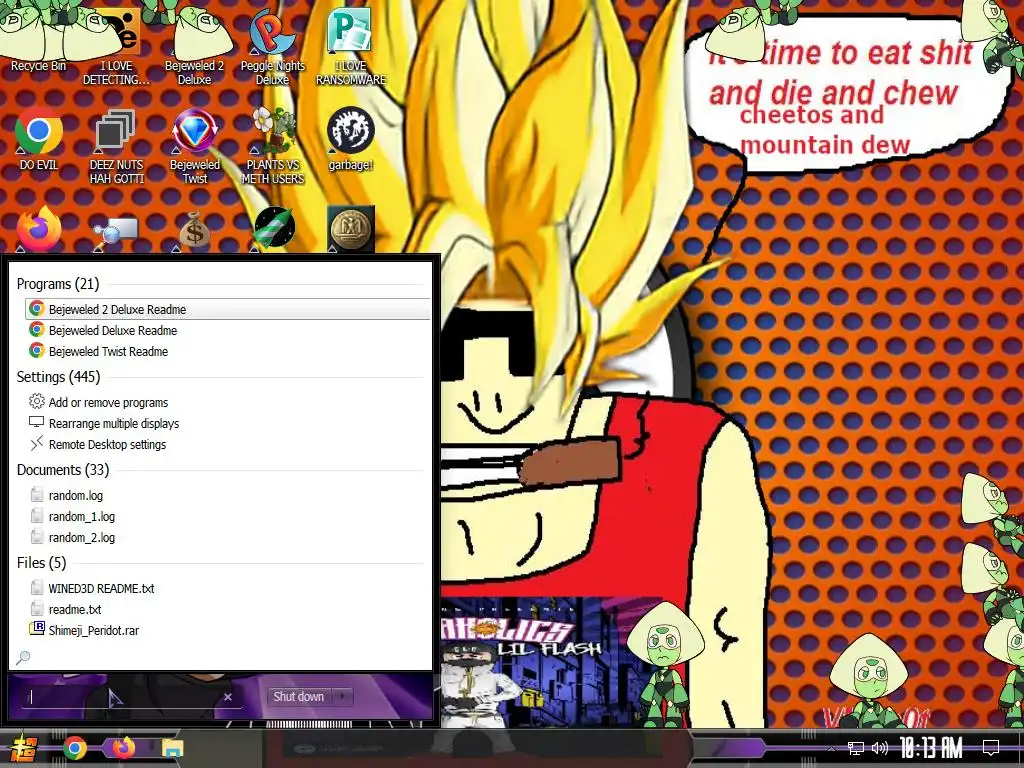Open the readme.txt file result

(228, 609)
